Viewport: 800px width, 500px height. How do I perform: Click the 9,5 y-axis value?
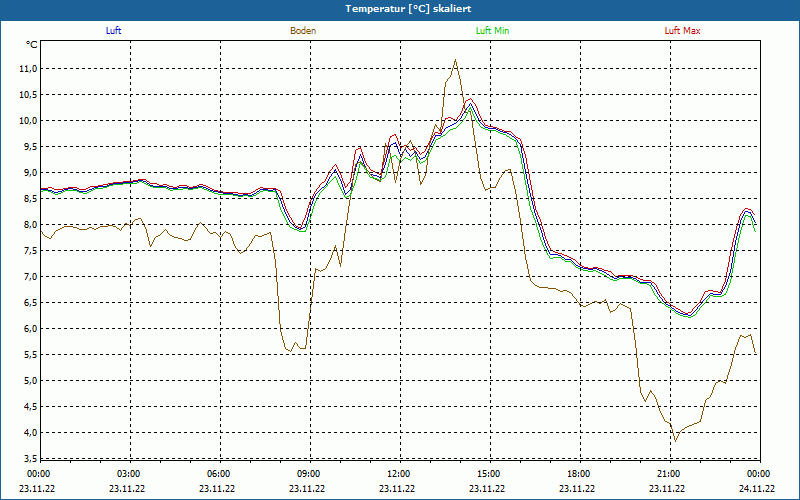(31, 147)
